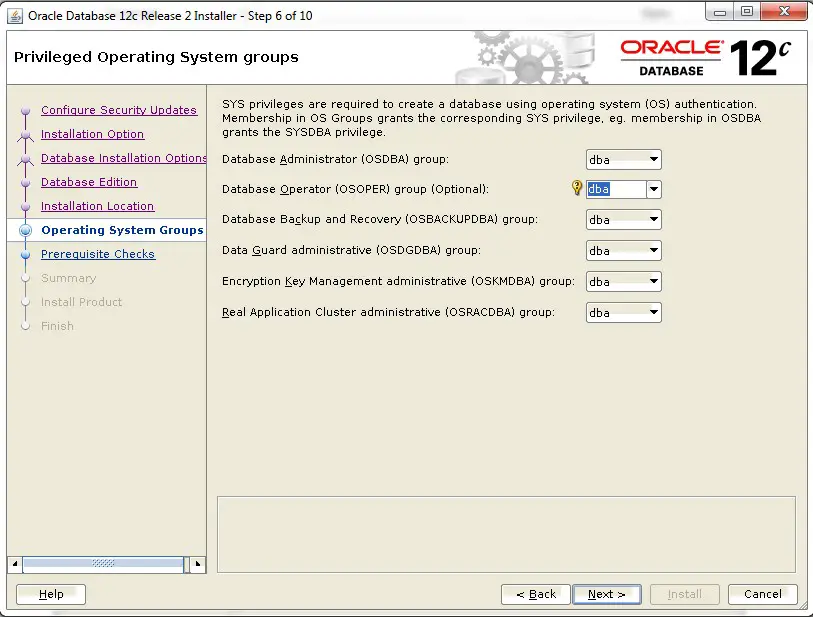Click the Privileged Operating System groups heading

point(156,57)
